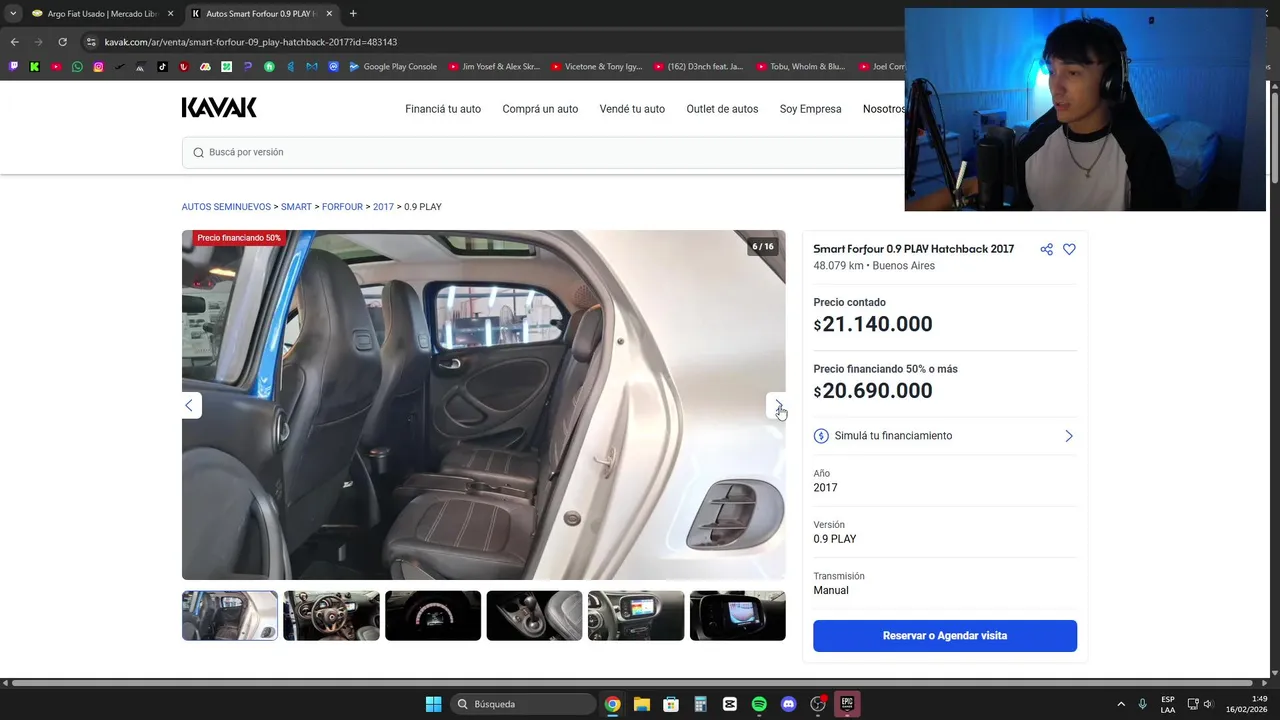This screenshot has width=1280, height=720.
Task: Select first rear seat thumbnail
Action: [230, 615]
